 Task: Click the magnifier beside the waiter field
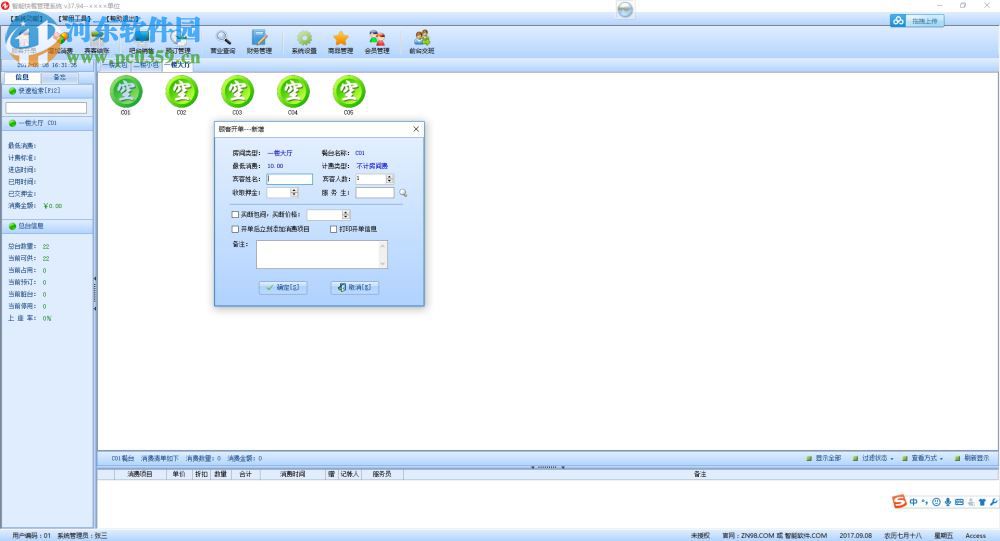click(403, 193)
